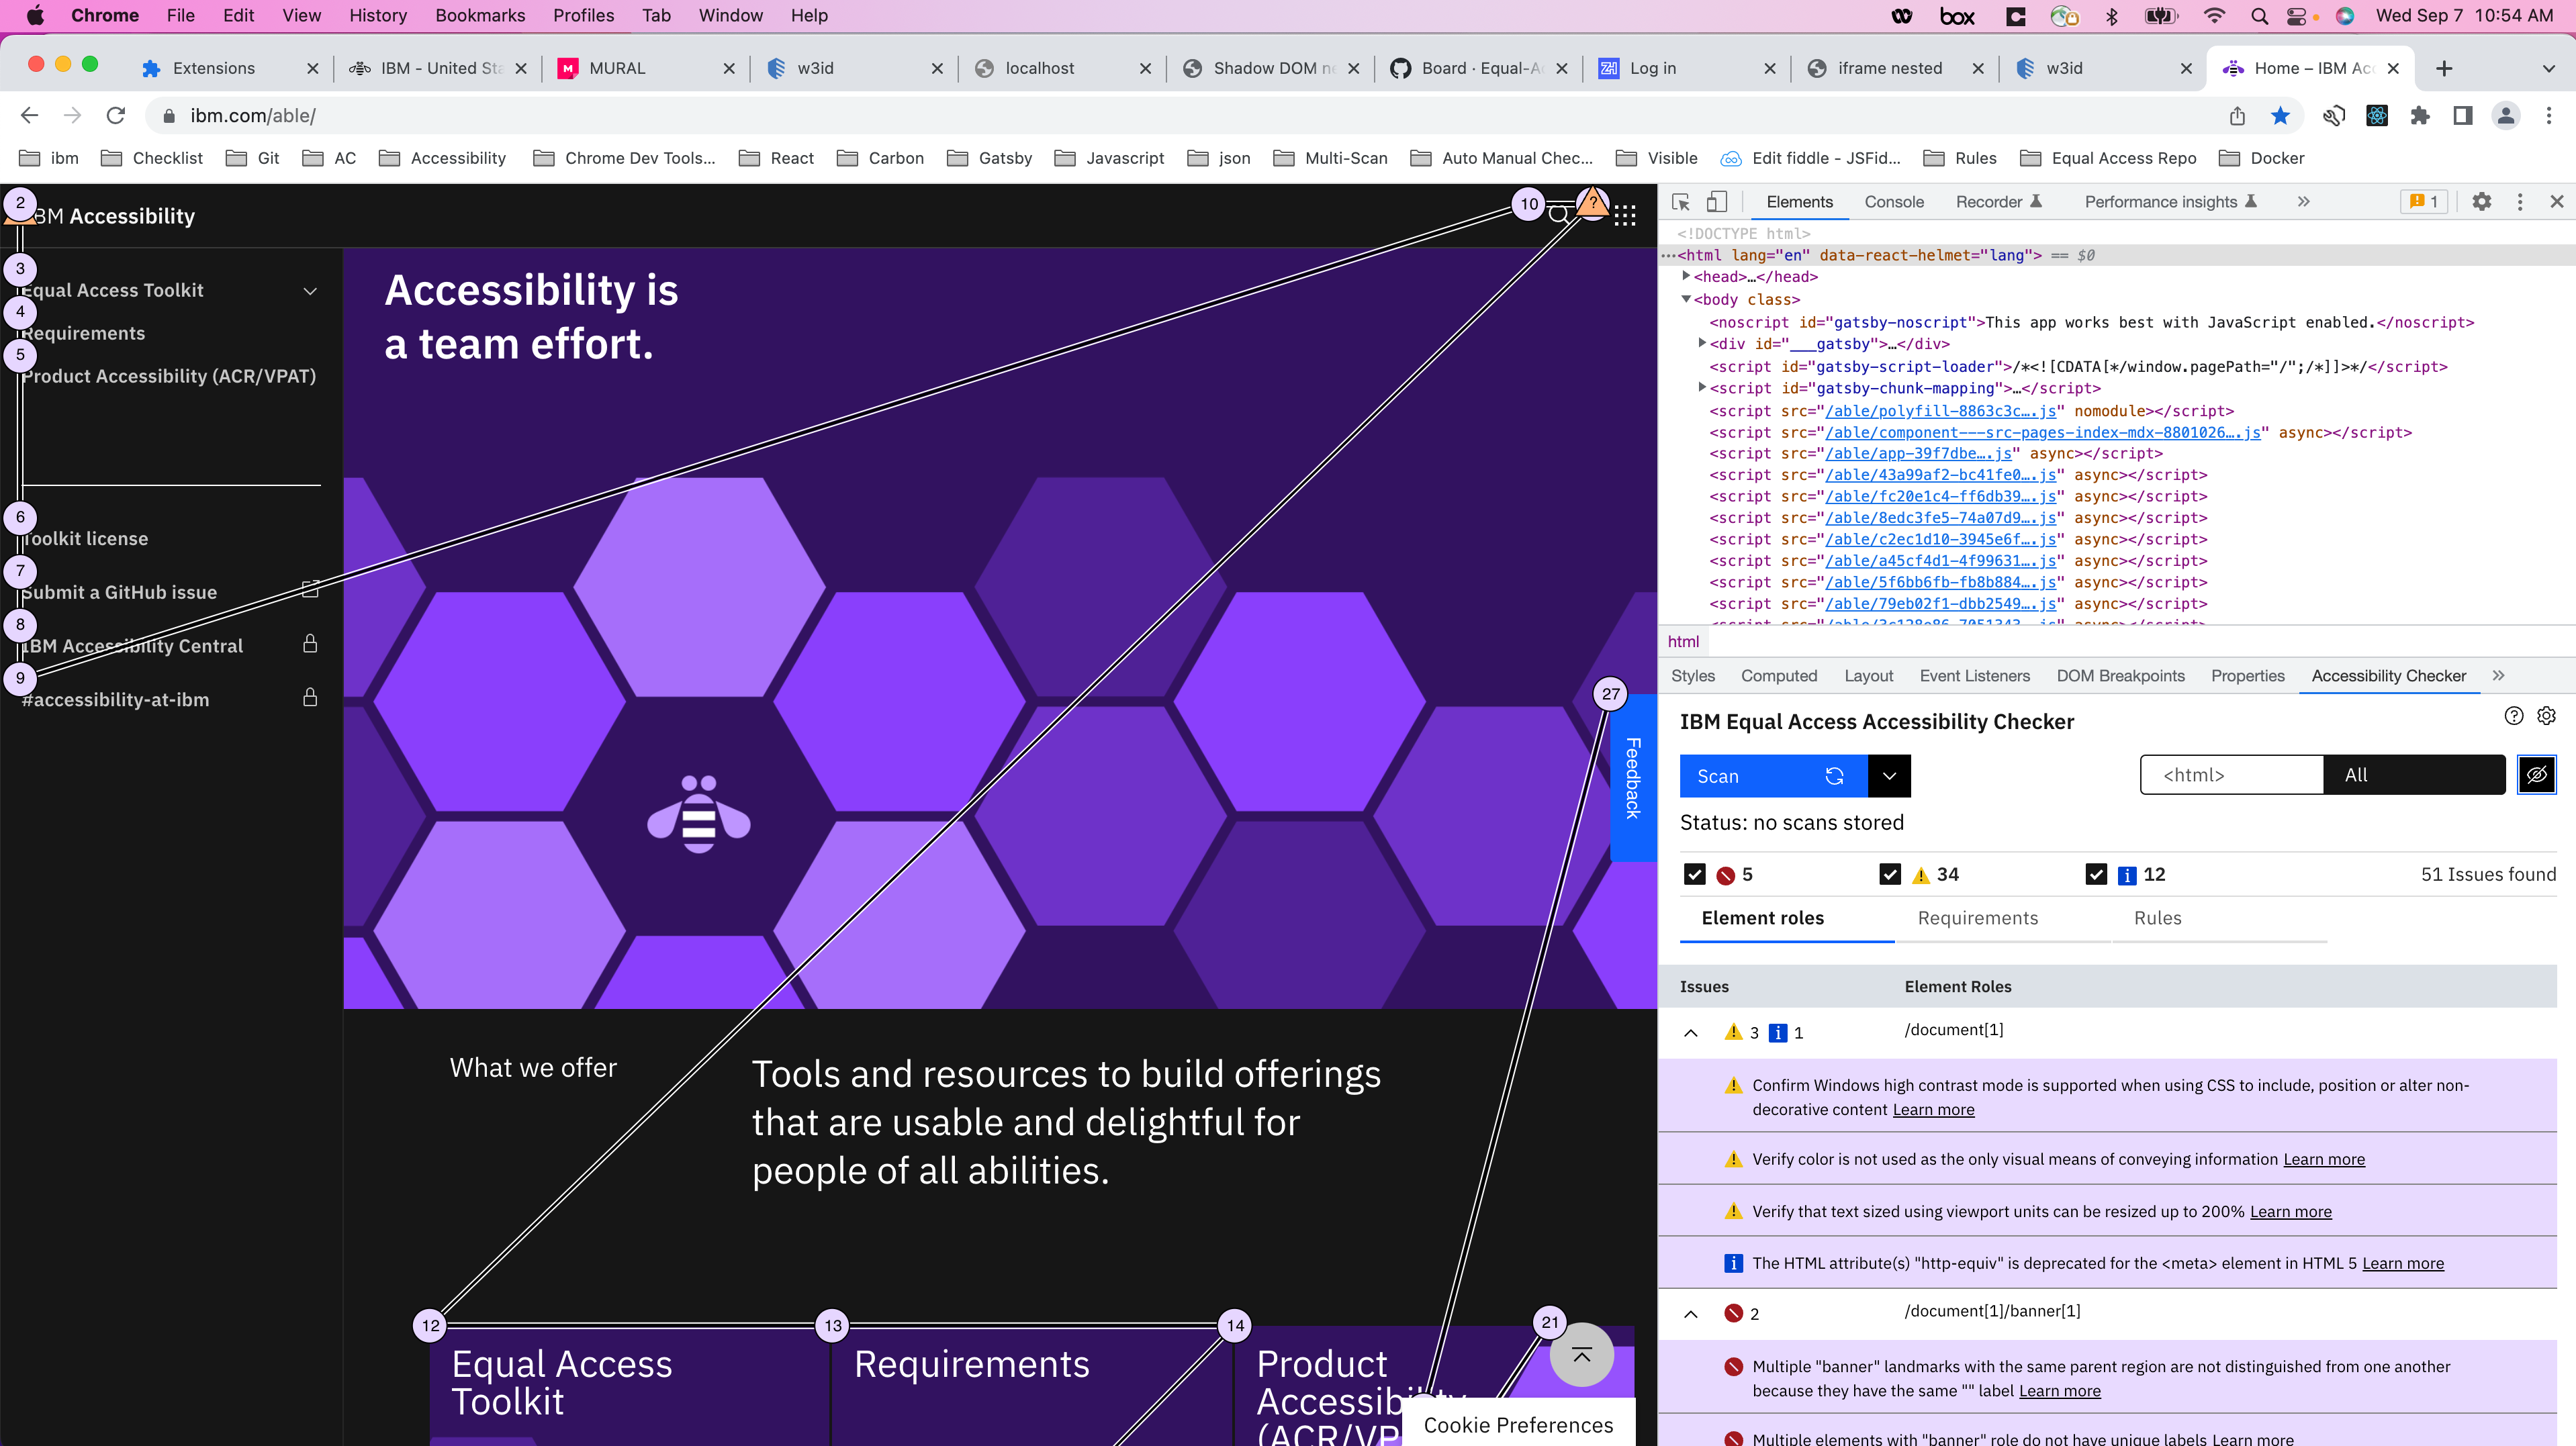Uncheck the violations filter checkbox showing 5
Viewport: 2576px width, 1446px height.
pyautogui.click(x=1695, y=874)
